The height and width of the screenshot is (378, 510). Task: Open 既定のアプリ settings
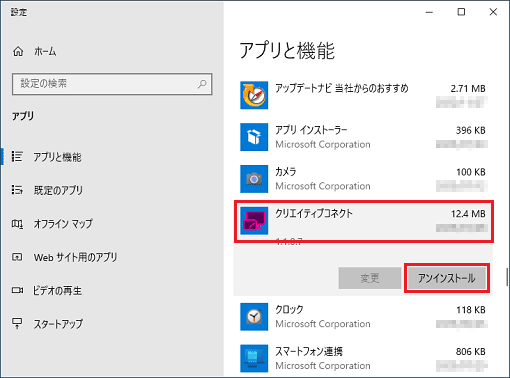[x=58, y=190]
